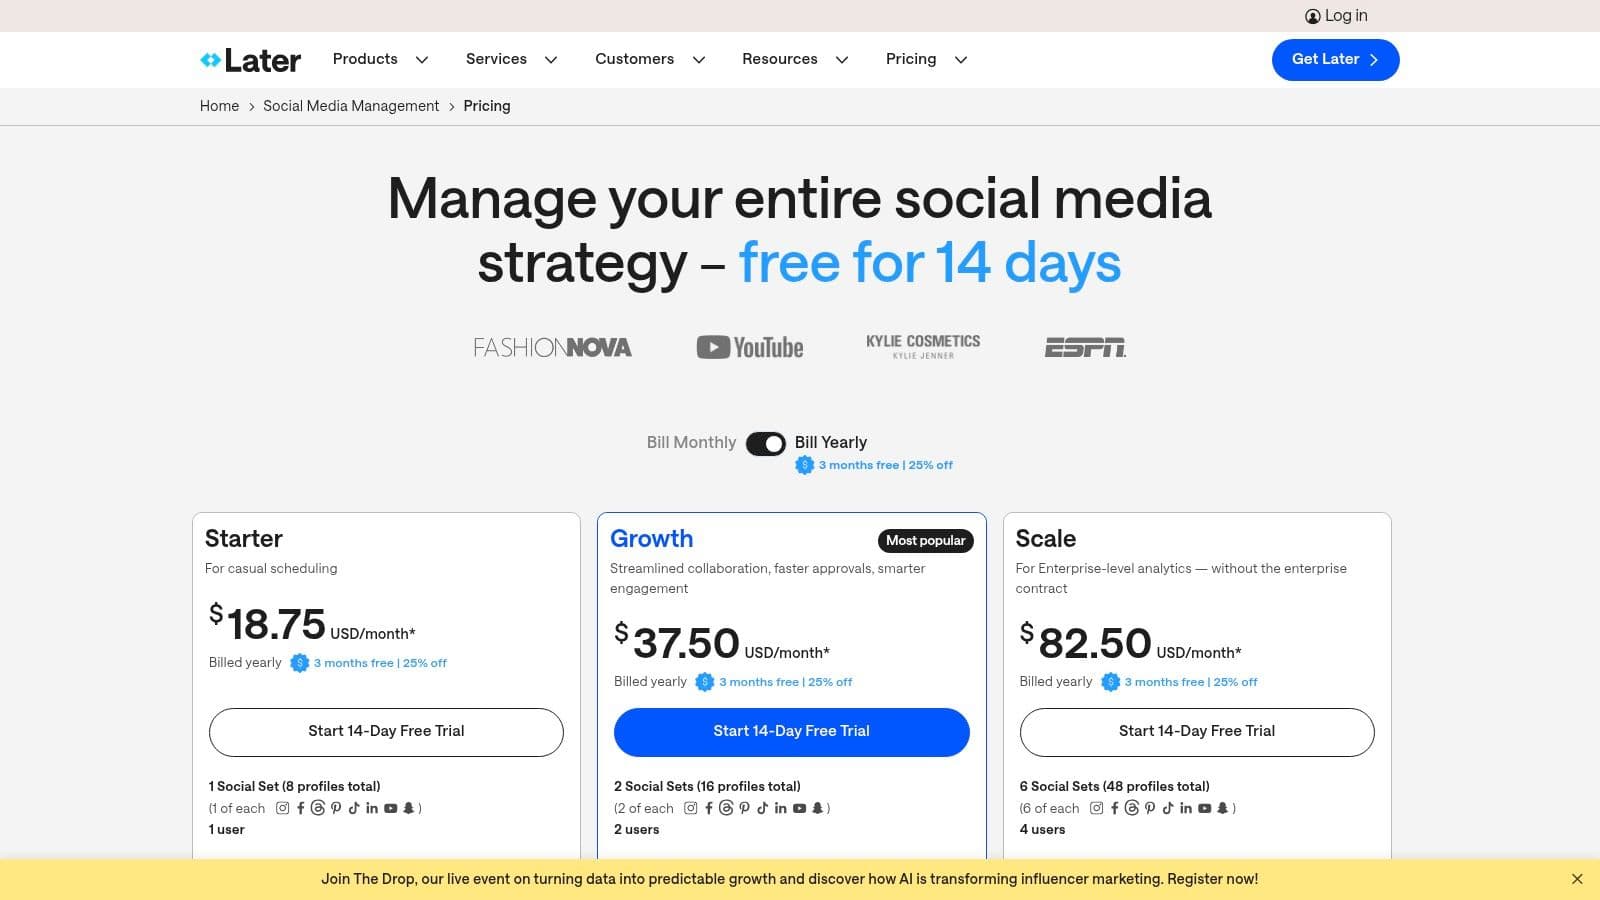Image resolution: width=1600 pixels, height=900 pixels.
Task: Select the Bill Monthly option
Action: tap(691, 443)
